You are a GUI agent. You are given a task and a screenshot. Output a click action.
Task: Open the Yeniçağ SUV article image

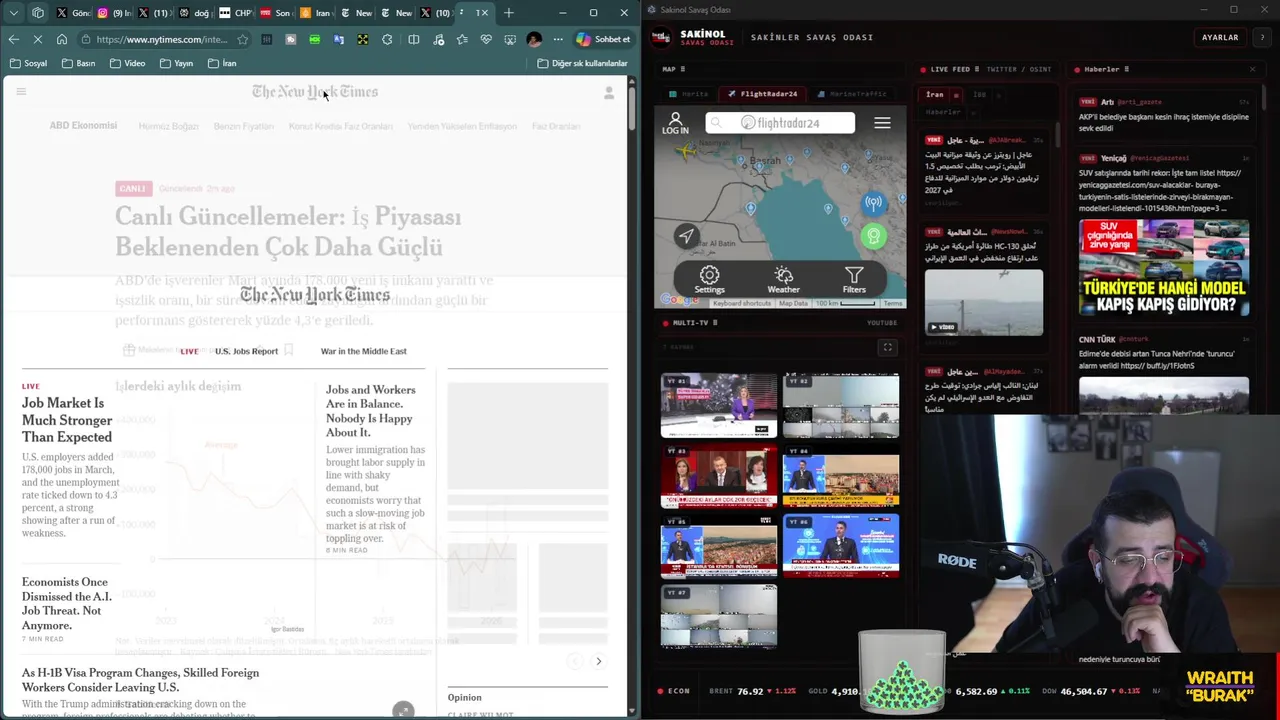pos(1164,268)
